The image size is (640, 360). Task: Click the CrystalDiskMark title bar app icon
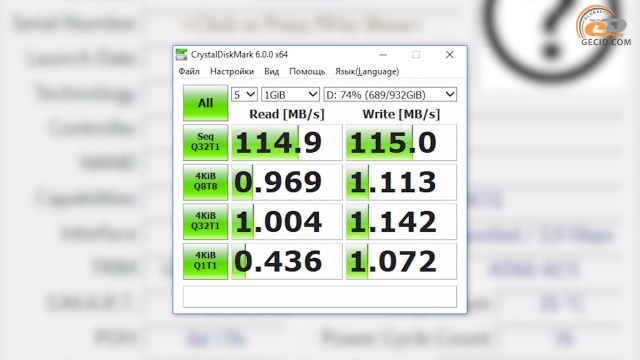(x=181, y=54)
